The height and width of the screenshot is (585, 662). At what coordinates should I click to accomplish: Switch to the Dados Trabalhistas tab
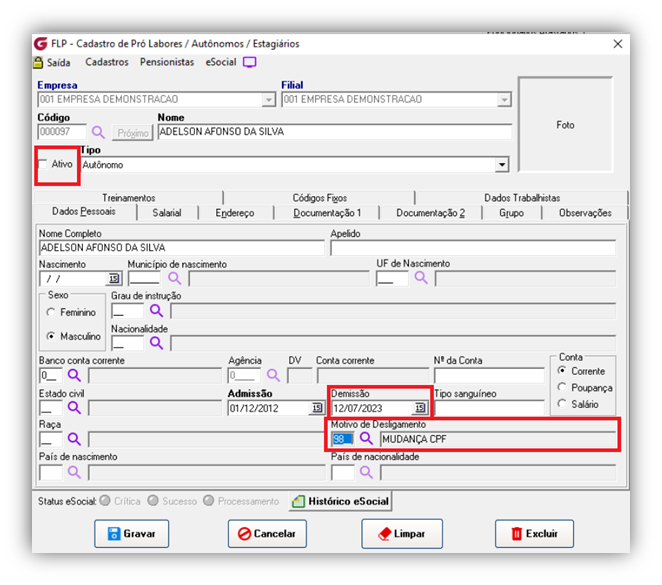522,198
